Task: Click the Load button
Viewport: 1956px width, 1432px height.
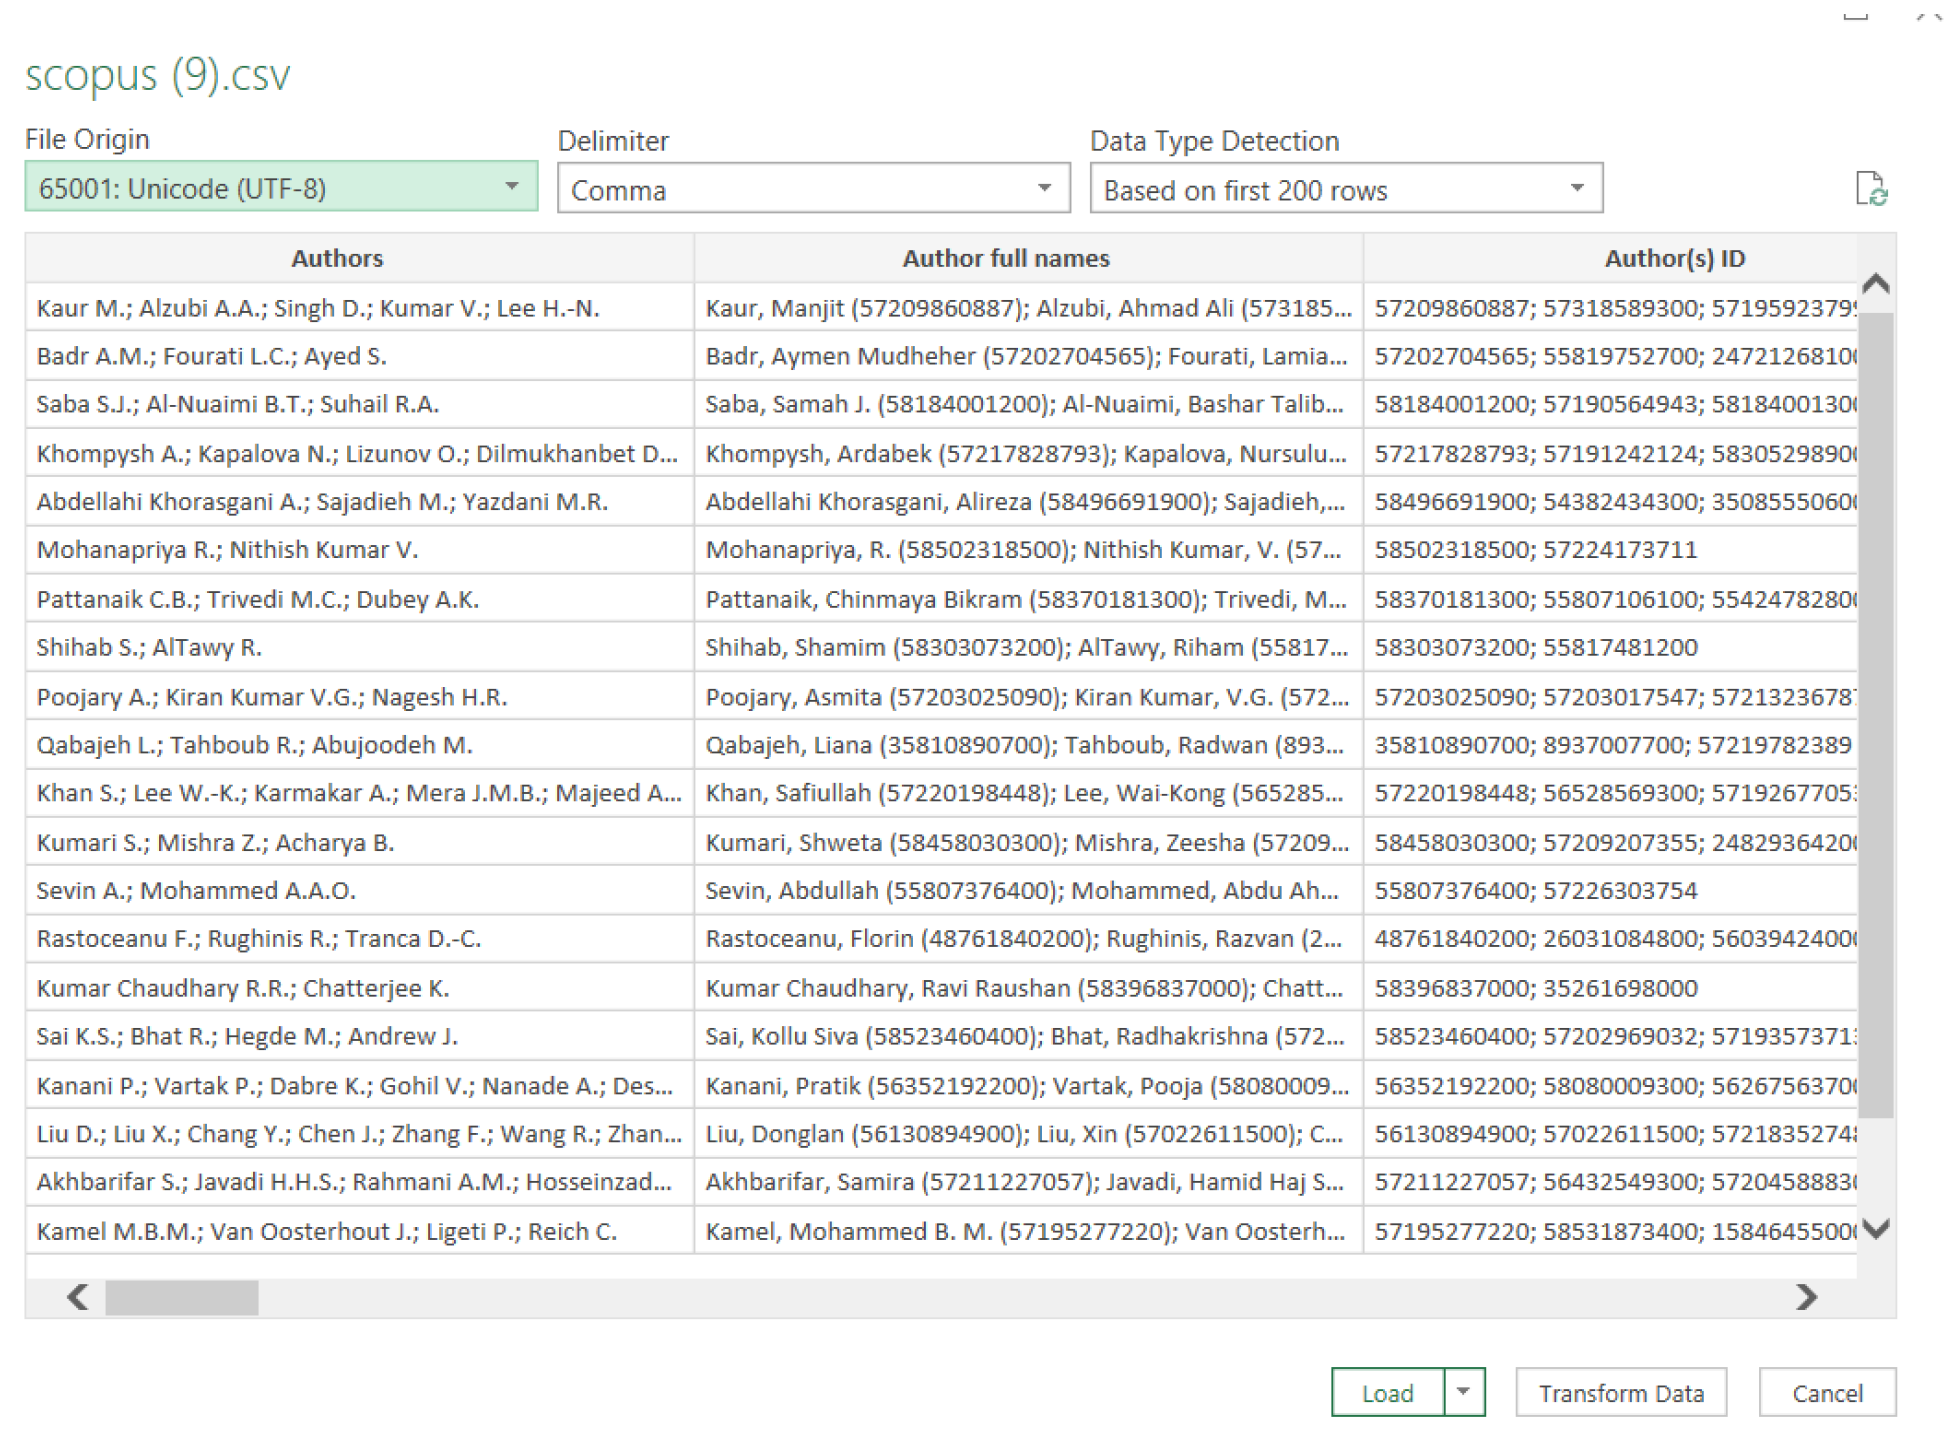Action: pos(1387,1393)
